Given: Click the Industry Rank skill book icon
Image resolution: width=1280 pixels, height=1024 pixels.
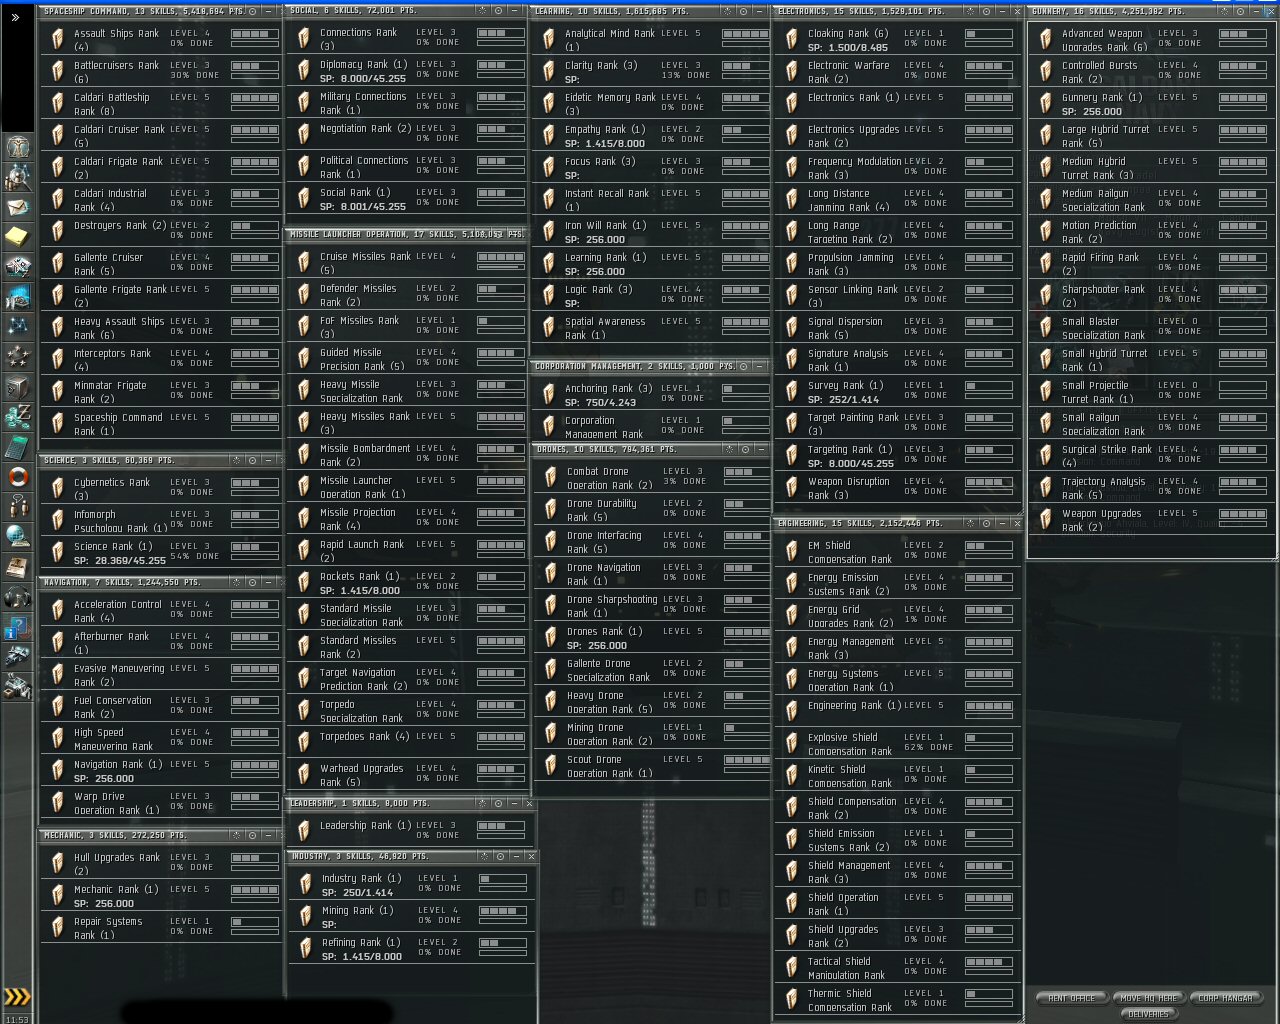Looking at the screenshot, I should tap(306, 884).
